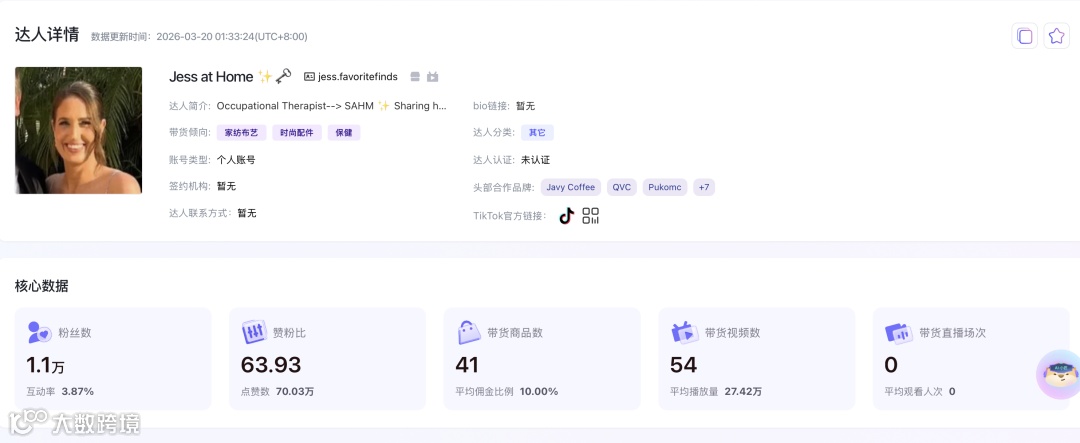This screenshot has height=443, width=1080.
Task: Expand the +7 more brands tag
Action: click(704, 187)
